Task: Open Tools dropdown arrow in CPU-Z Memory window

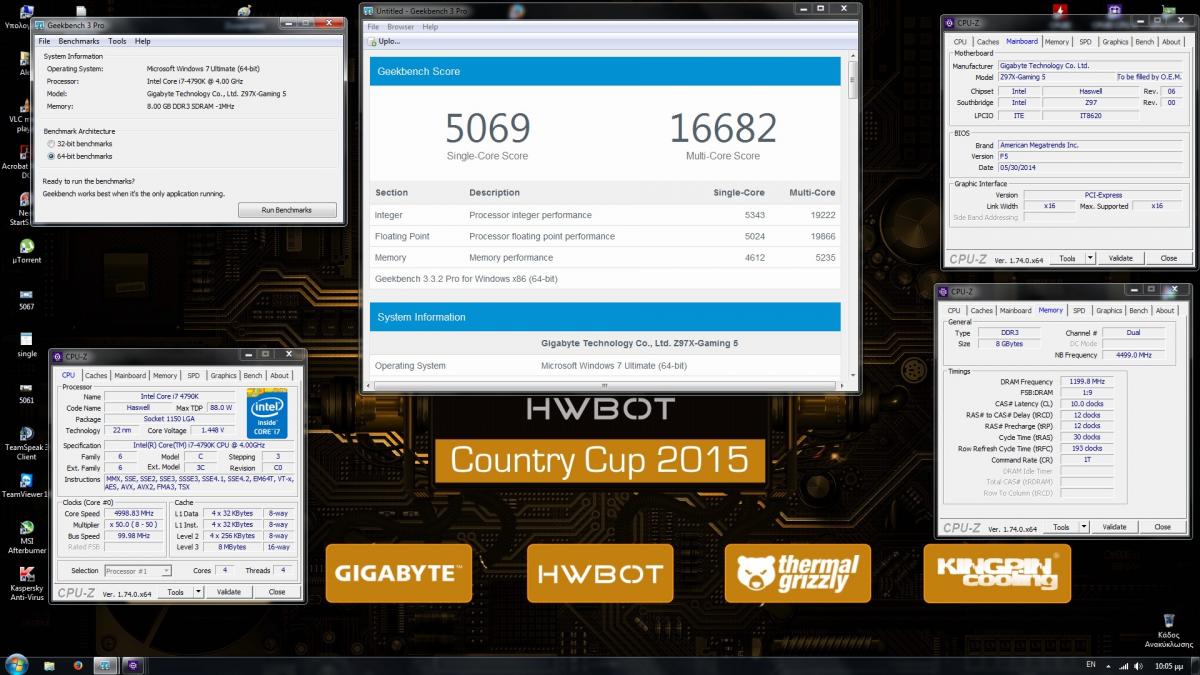Action: click(1084, 527)
